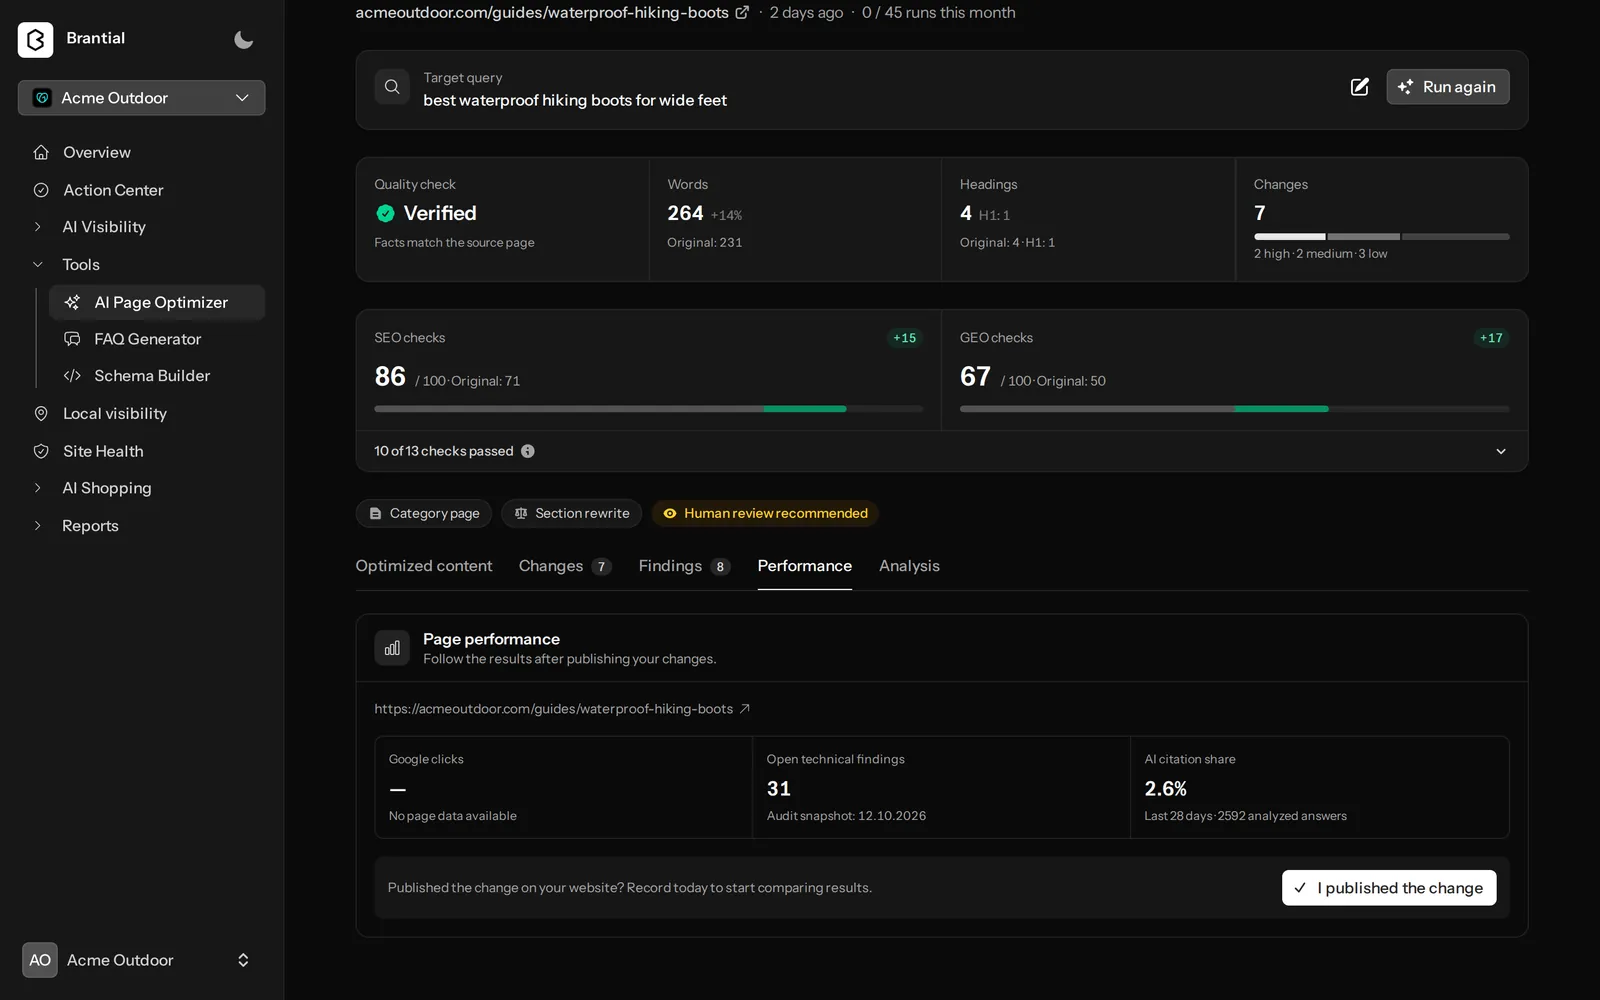This screenshot has height=1000, width=1600.
Task: Click the Page performance chart icon
Action: click(392, 648)
